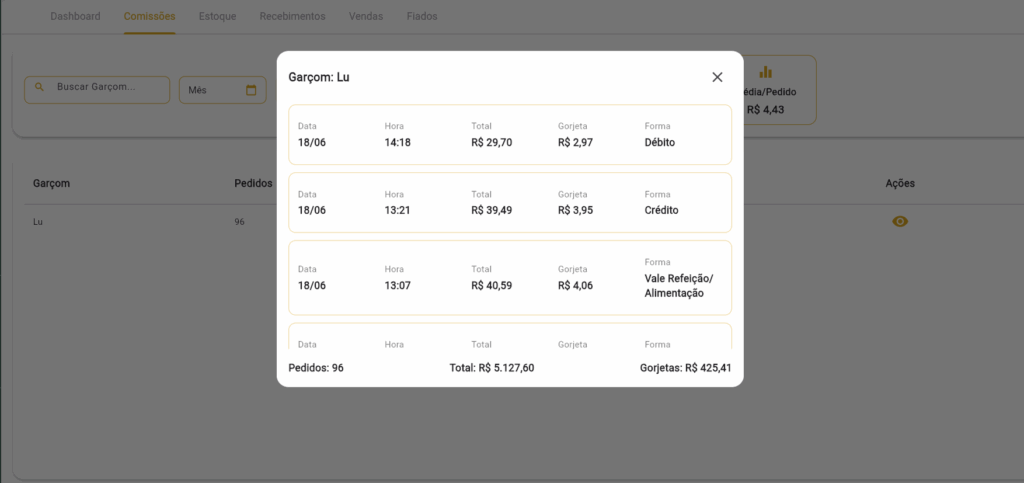Click the 96 pedidos cell in table

pos(240,222)
